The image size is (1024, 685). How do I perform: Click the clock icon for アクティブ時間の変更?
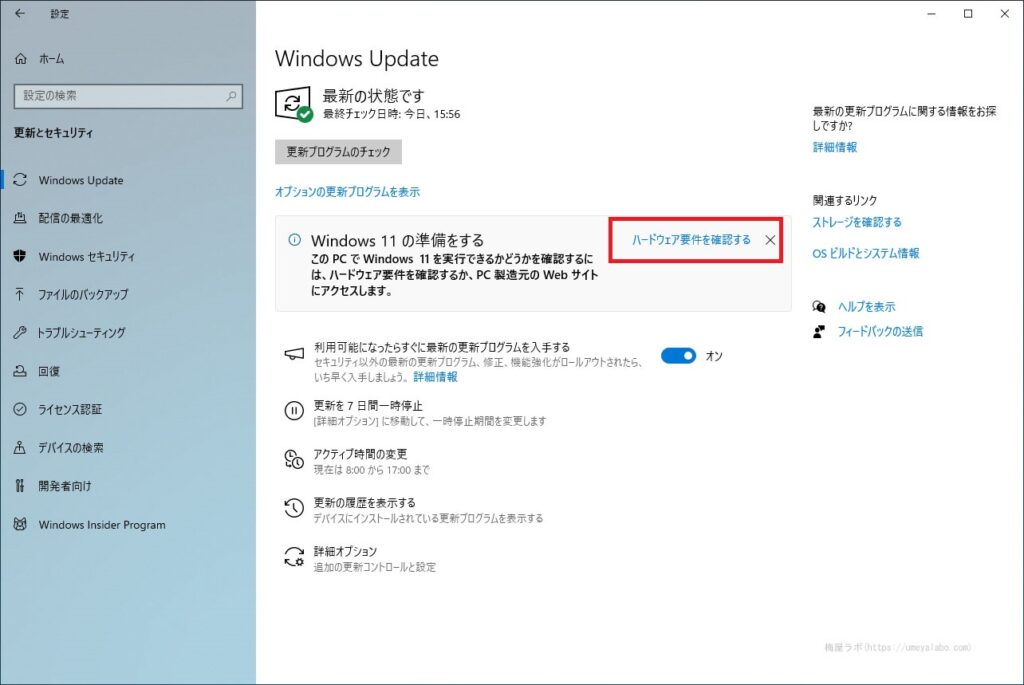294,460
